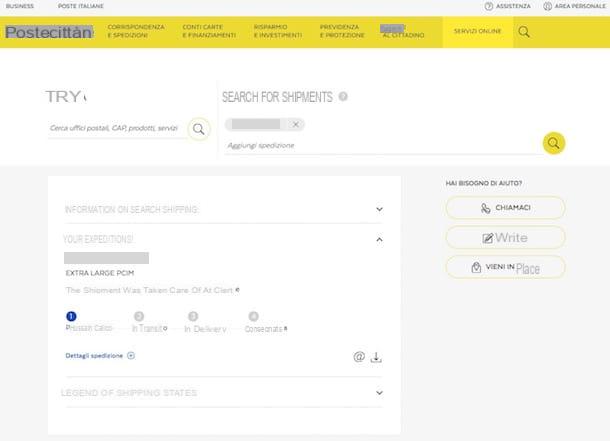Select Servizi Online tab
Viewport: 610px width, 441px height.
click(478, 31)
